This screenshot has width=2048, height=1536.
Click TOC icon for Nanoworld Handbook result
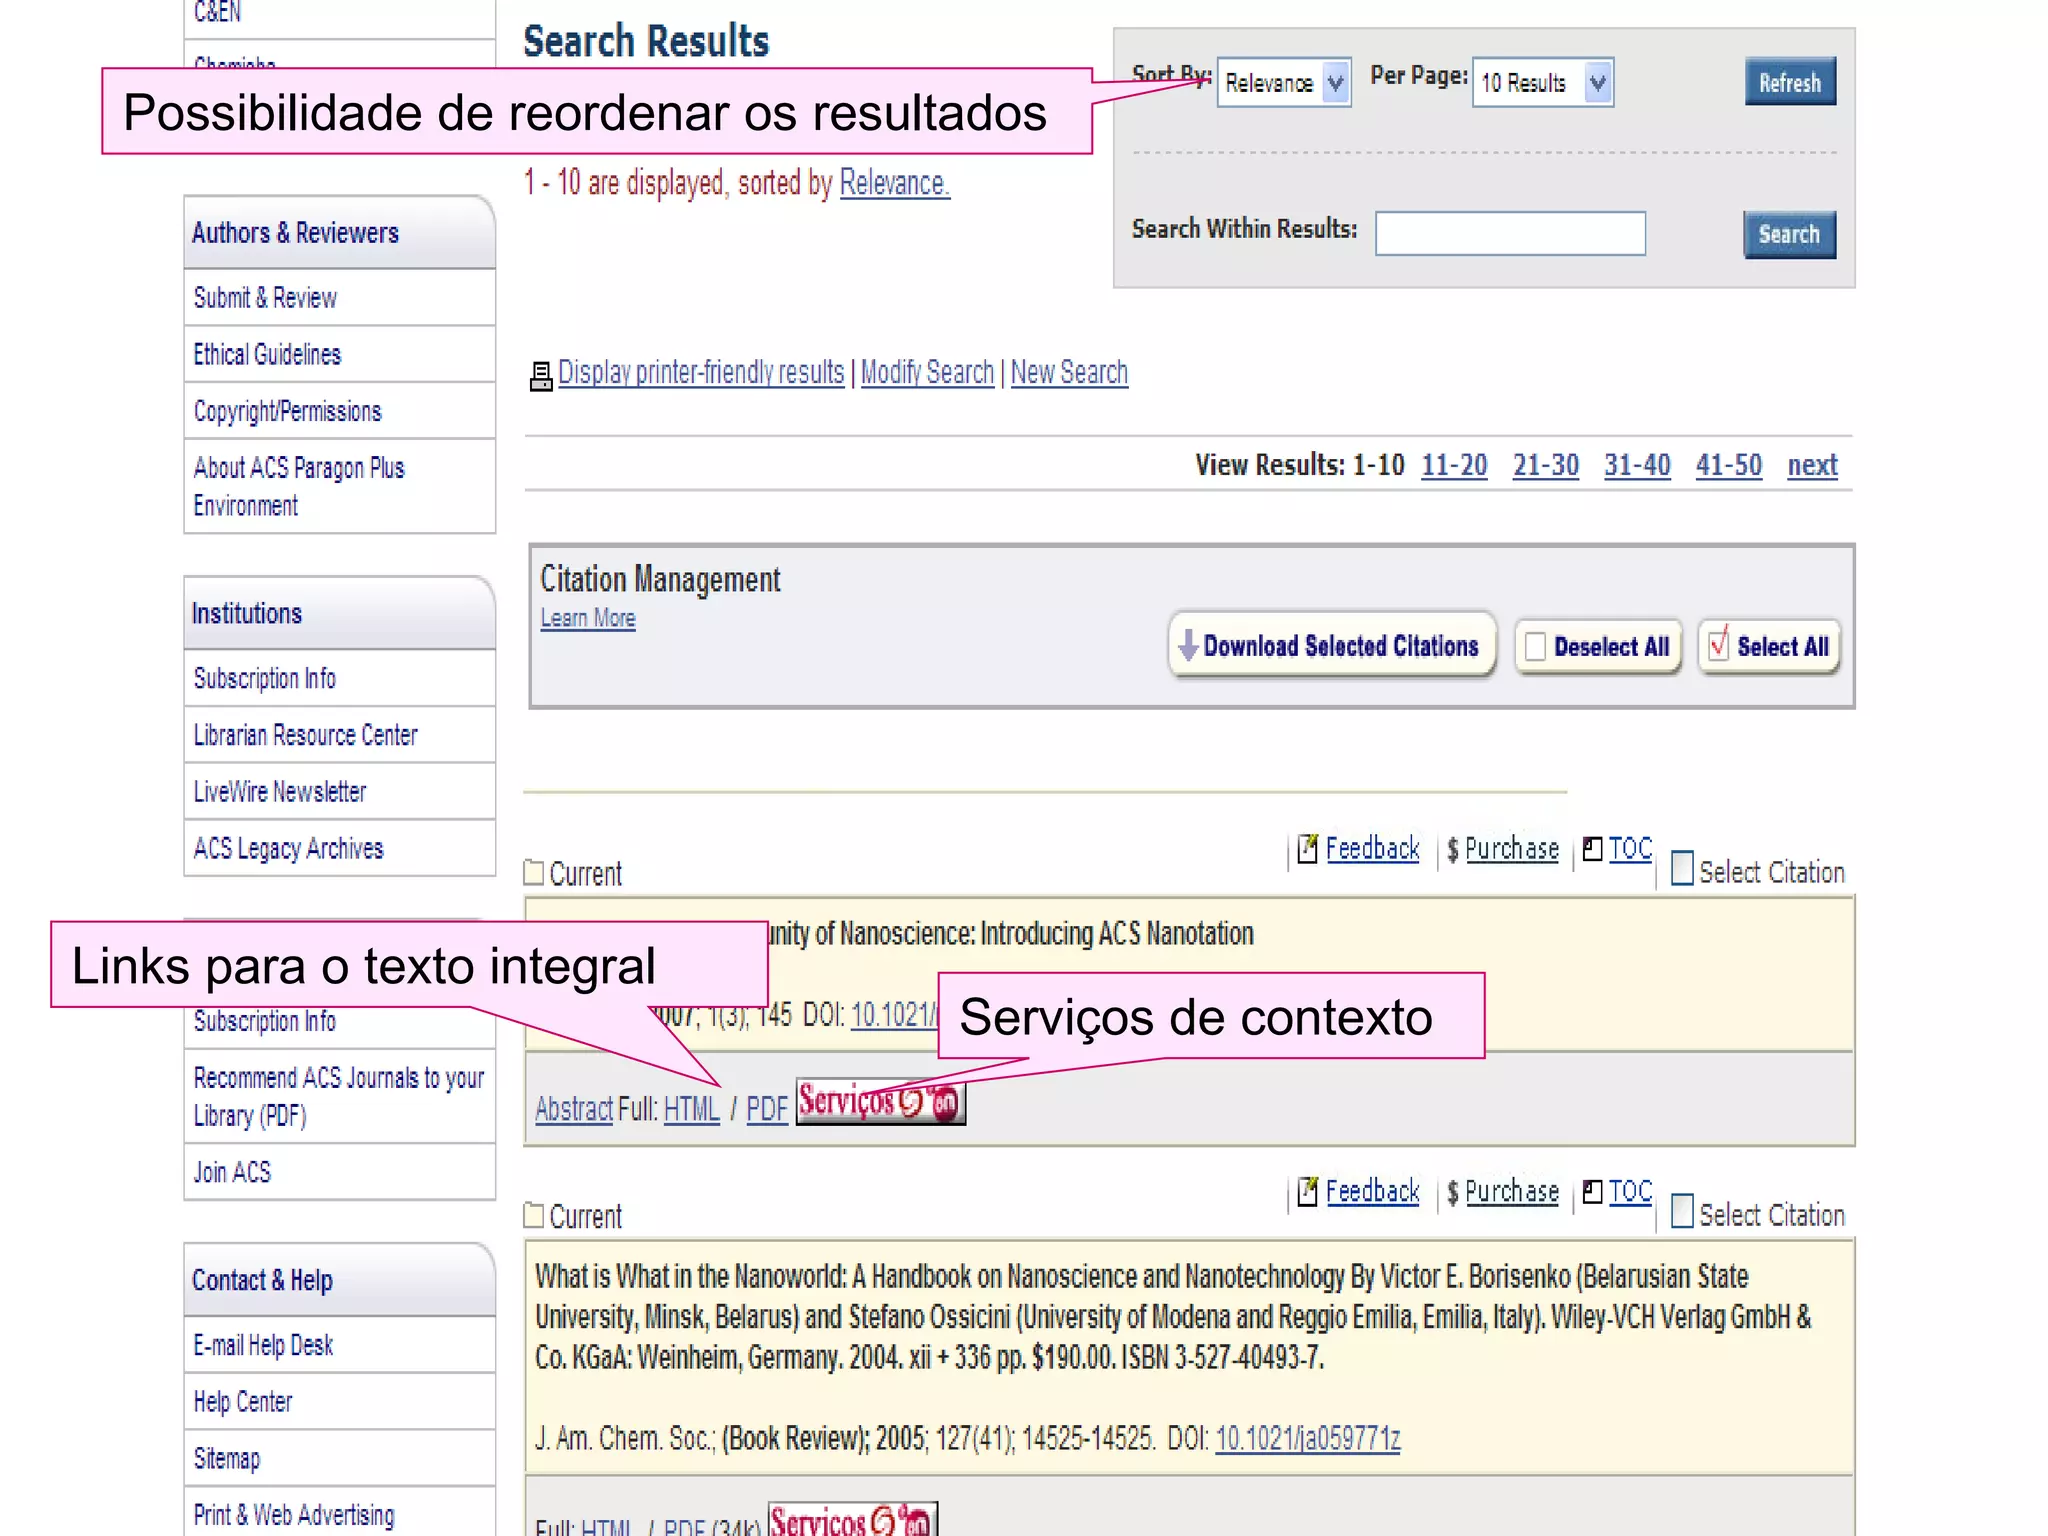coord(1593,1192)
